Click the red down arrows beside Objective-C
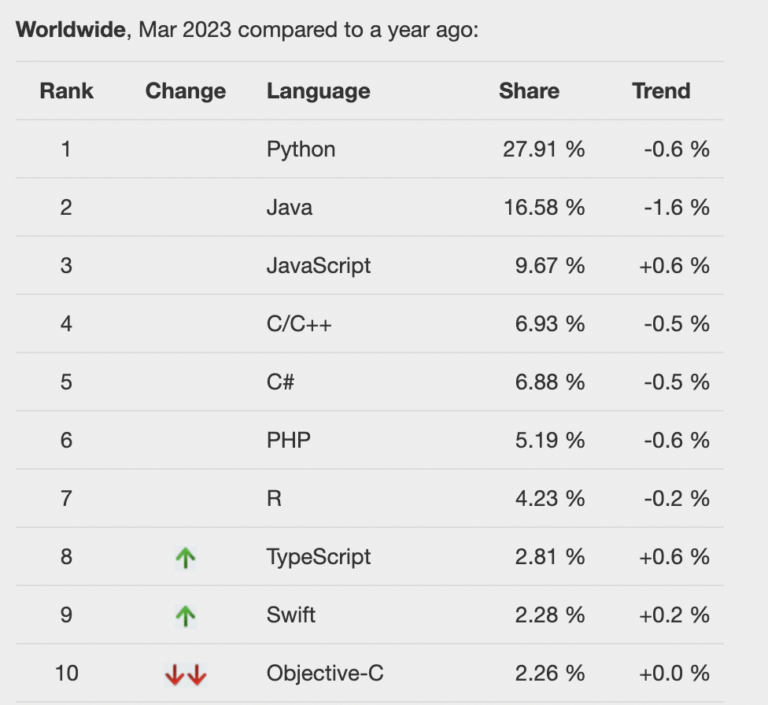The image size is (768, 705). [186, 674]
